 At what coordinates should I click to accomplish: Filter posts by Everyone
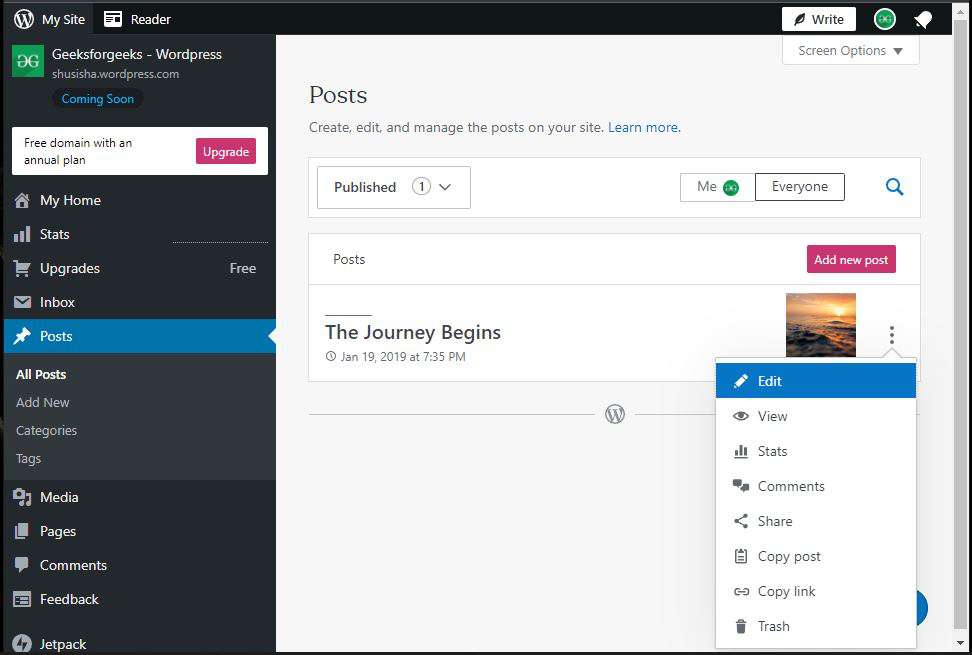click(x=800, y=187)
